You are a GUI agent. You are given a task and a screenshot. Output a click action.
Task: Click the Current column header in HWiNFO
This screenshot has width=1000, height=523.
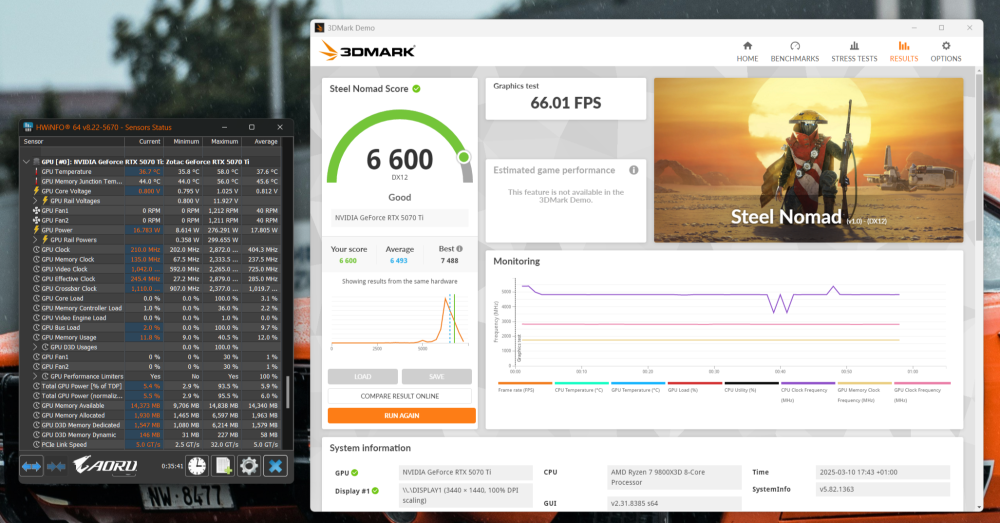143,142
